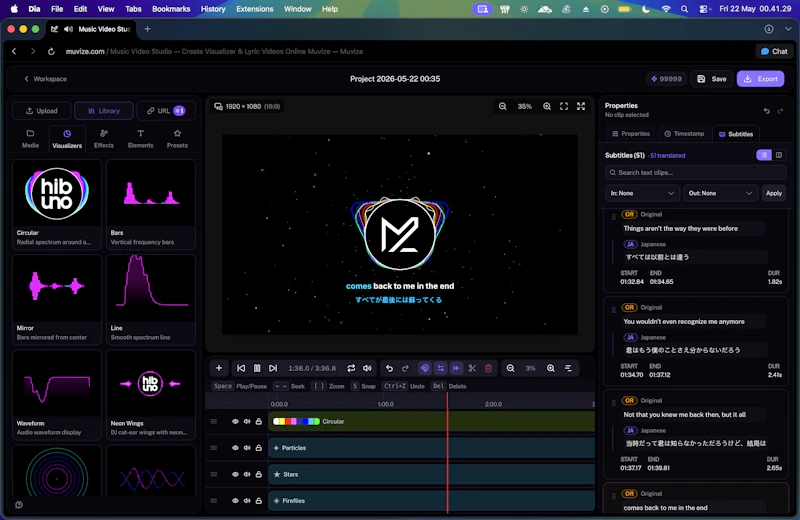Undo the last timeline action

click(389, 368)
